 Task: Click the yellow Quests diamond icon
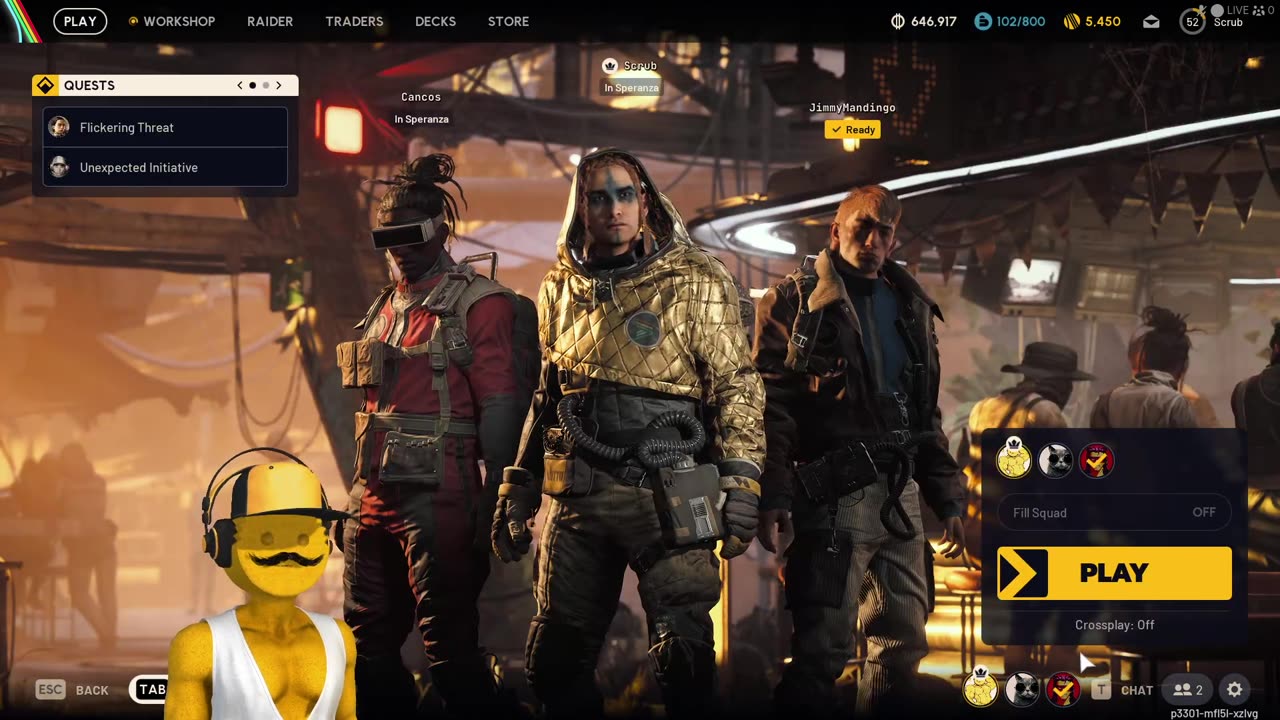click(x=45, y=85)
